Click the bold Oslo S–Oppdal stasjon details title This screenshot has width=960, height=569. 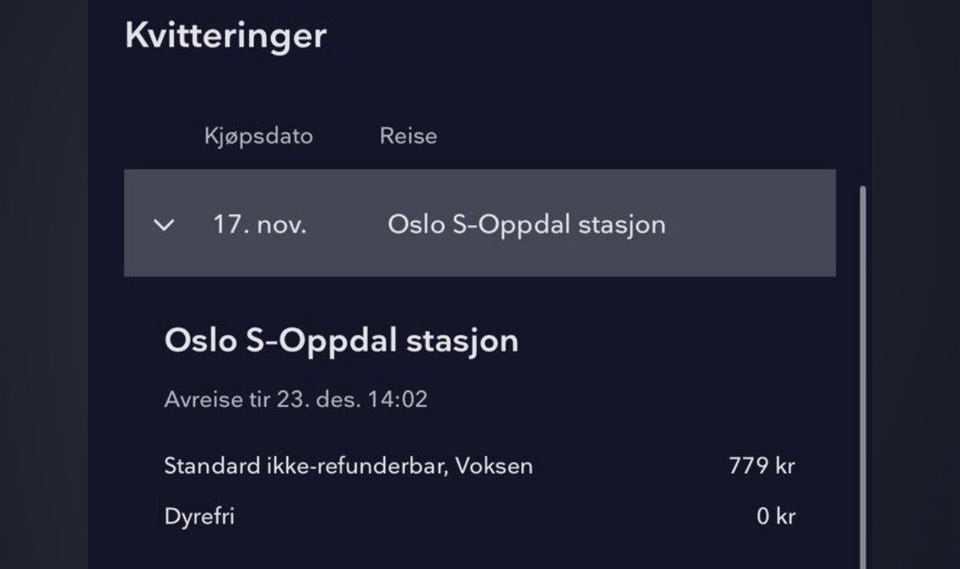click(341, 340)
